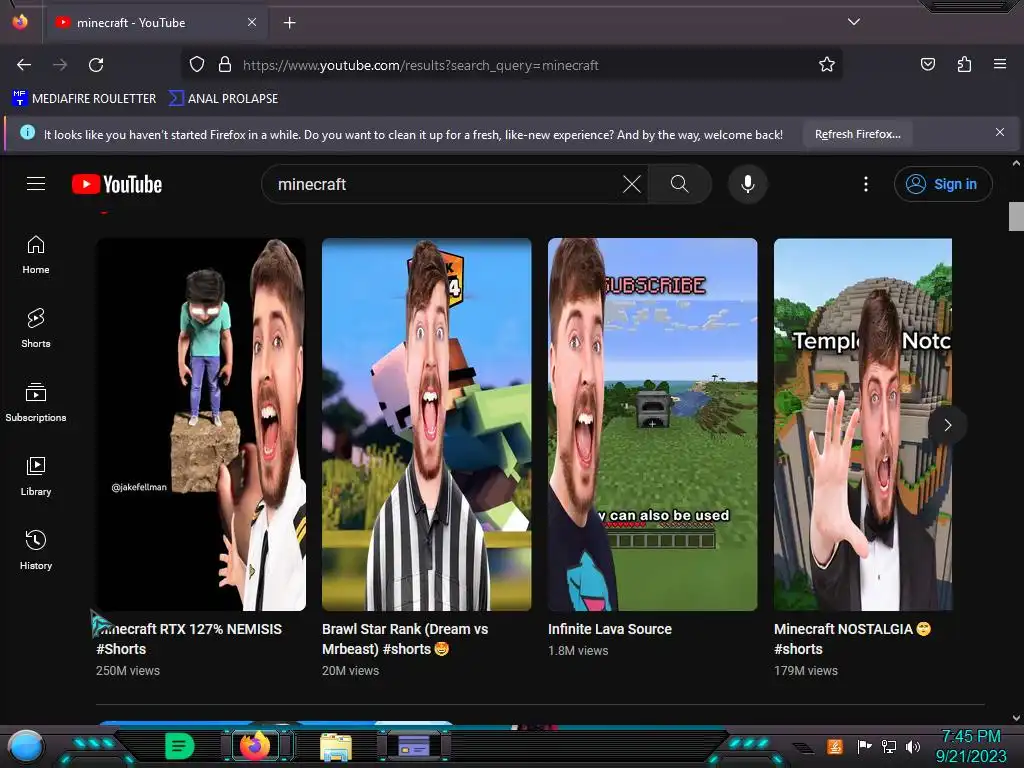Expand the list all tabs chevron
The height and width of the screenshot is (768, 1024).
[854, 22]
